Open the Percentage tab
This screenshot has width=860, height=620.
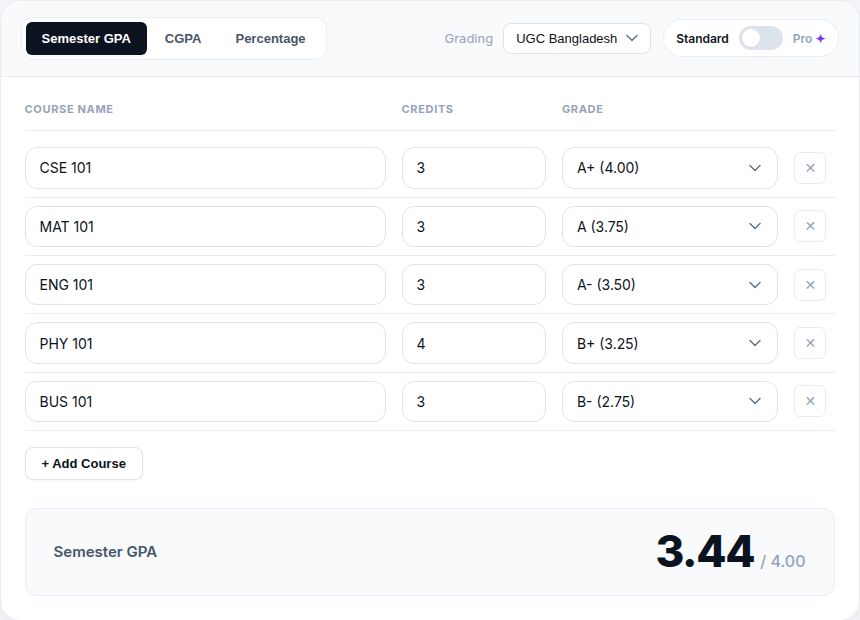click(x=270, y=38)
